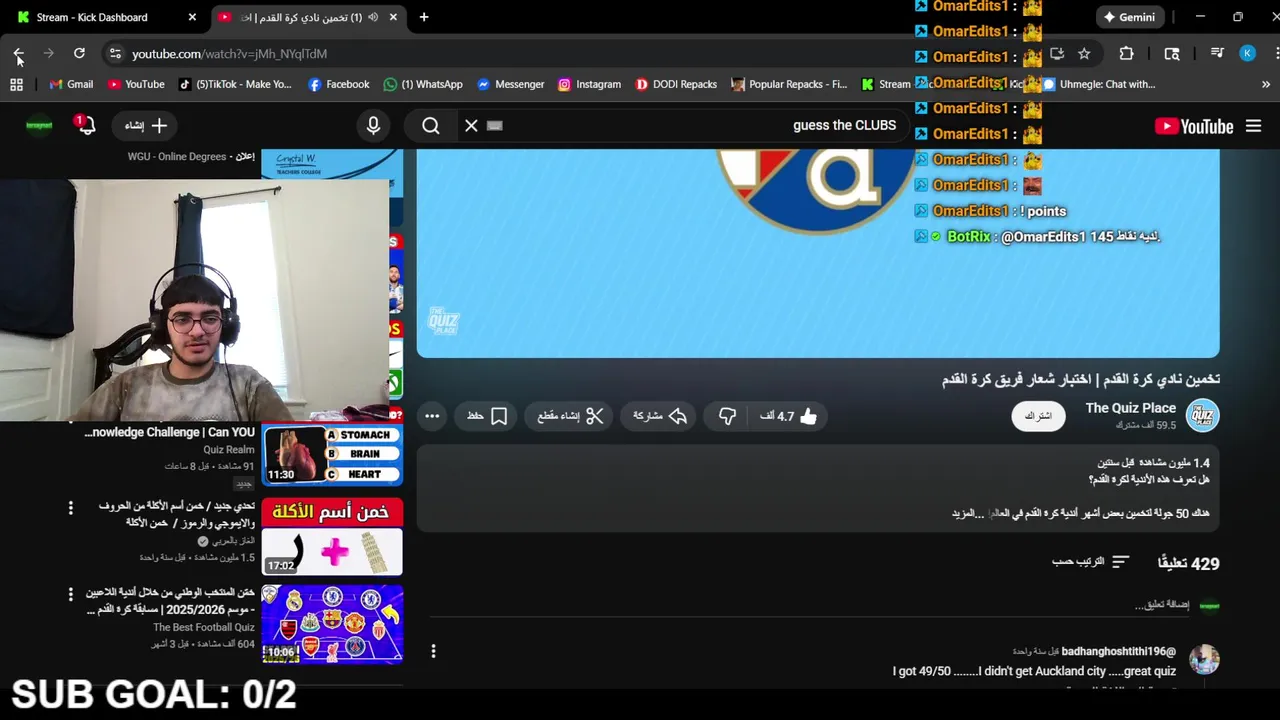Open a new browser tab

[424, 17]
